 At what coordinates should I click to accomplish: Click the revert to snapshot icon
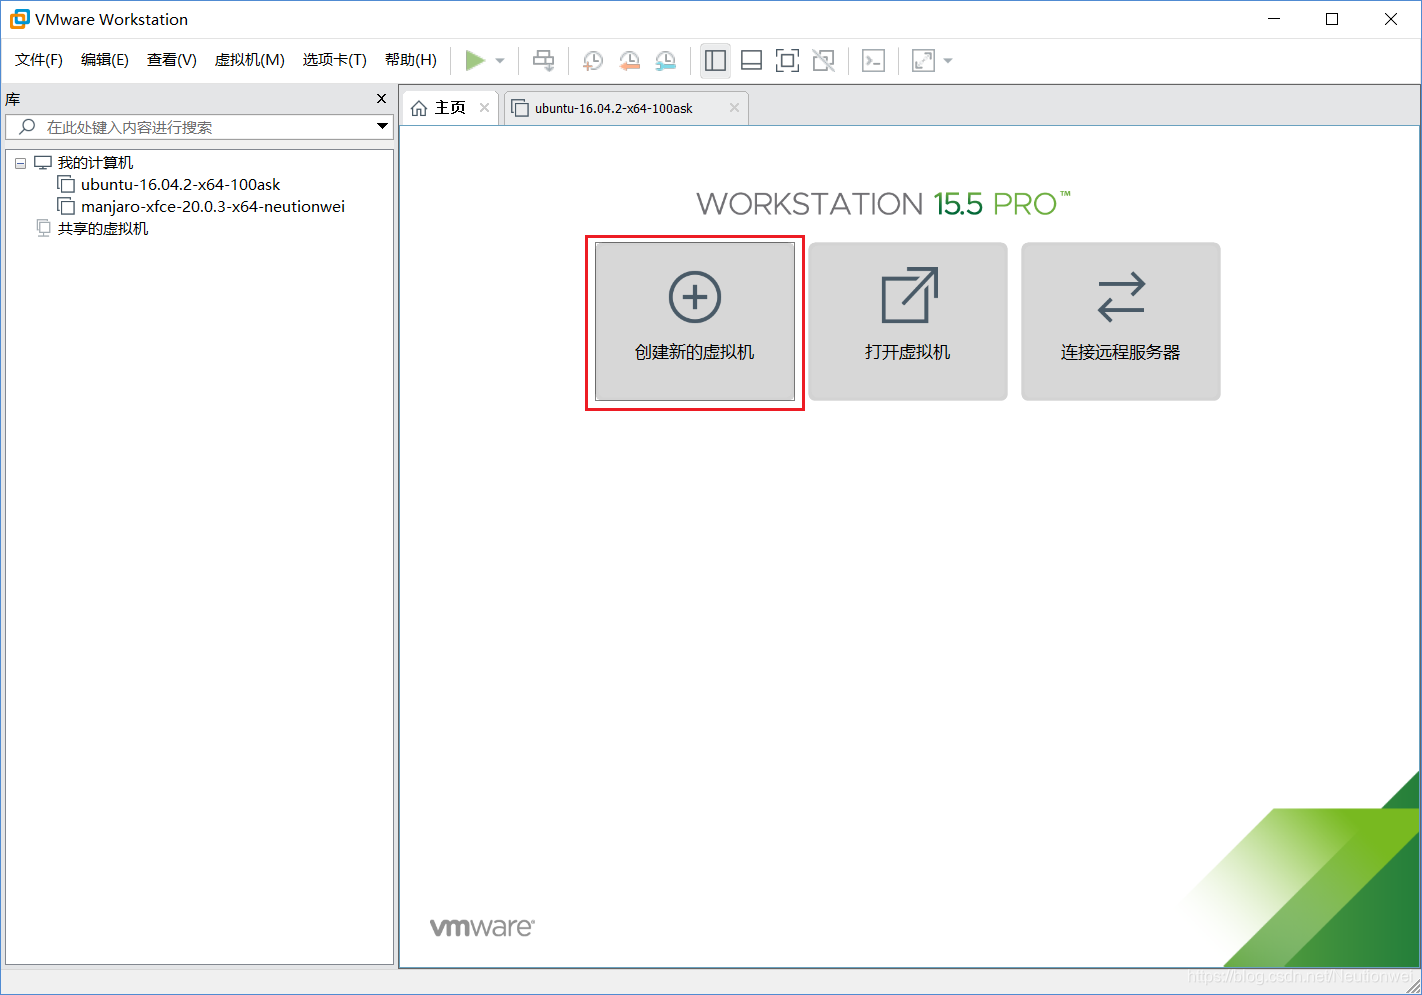click(629, 61)
